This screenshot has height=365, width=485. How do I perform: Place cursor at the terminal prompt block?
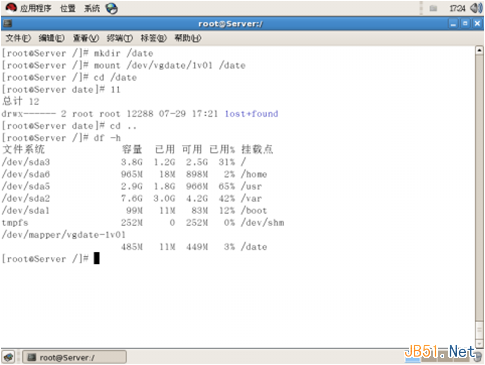97,258
